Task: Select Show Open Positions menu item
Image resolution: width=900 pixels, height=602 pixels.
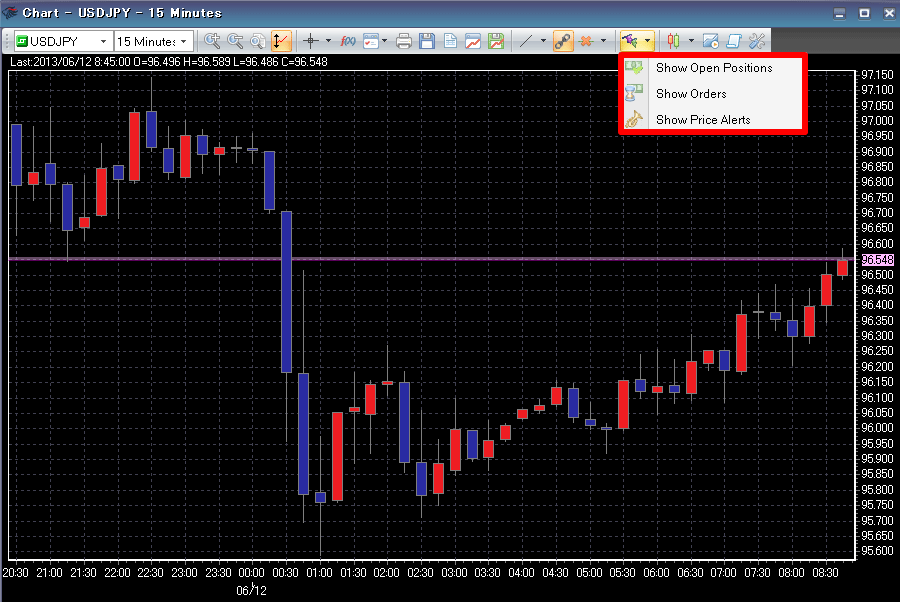Action: [713, 68]
